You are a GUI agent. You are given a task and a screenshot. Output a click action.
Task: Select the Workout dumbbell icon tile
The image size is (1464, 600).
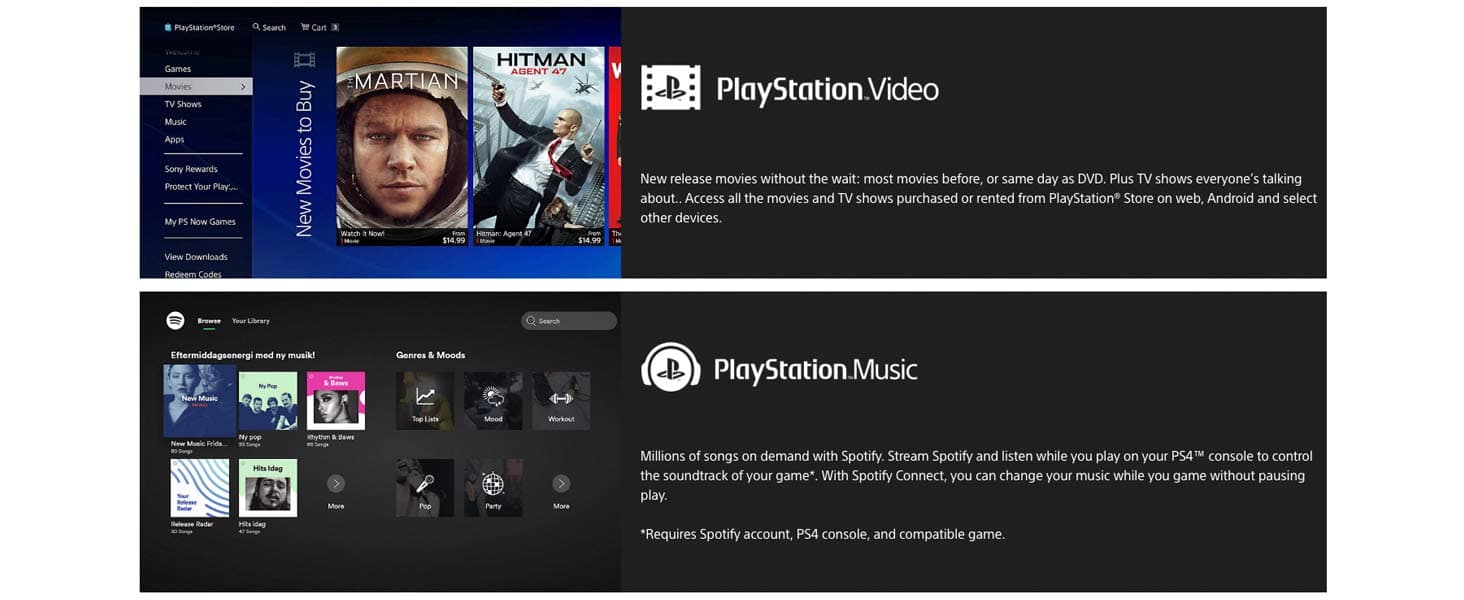click(561, 400)
